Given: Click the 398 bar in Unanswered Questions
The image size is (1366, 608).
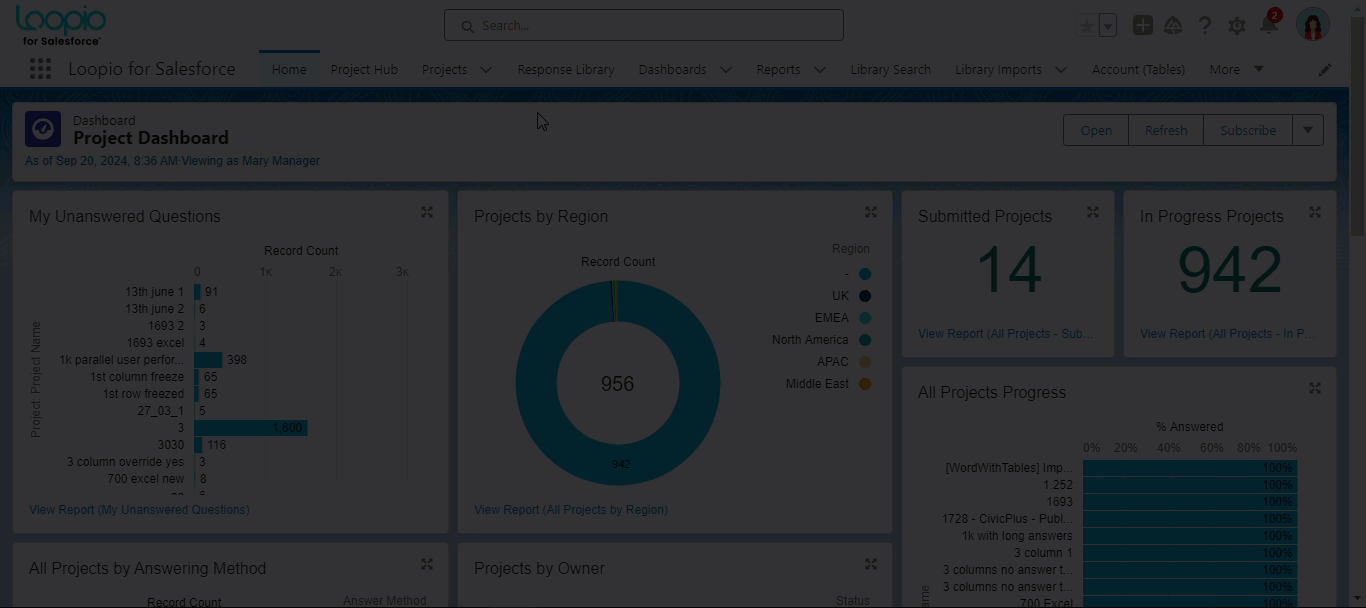Looking at the screenshot, I should click(208, 360).
